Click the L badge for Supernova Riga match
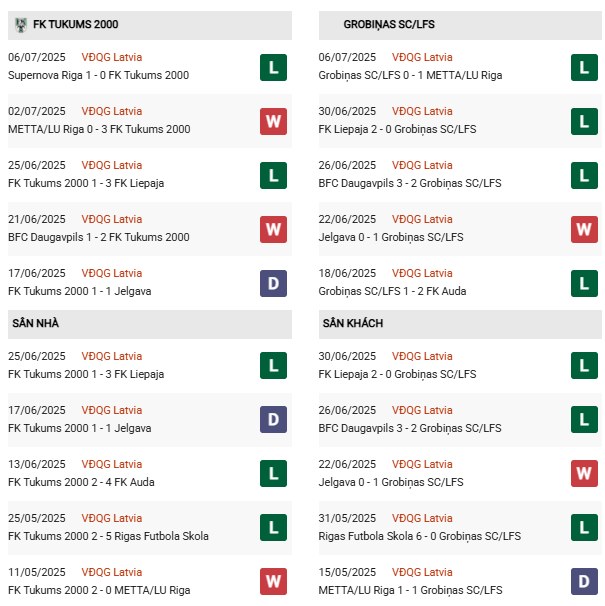Viewport: 605px width, 606px height. [x=273, y=67]
